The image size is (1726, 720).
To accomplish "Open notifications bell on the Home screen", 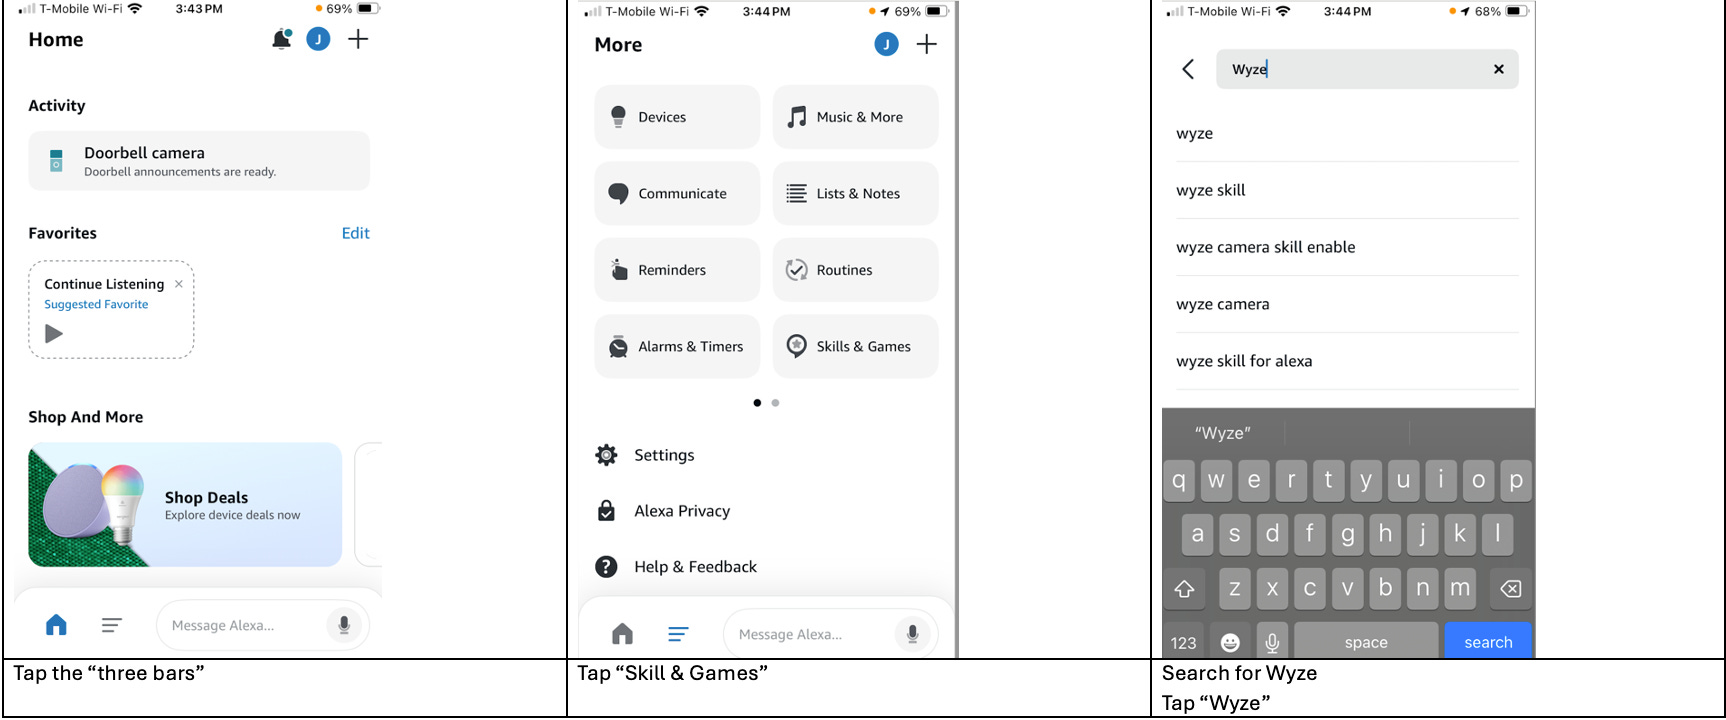I will tap(281, 40).
